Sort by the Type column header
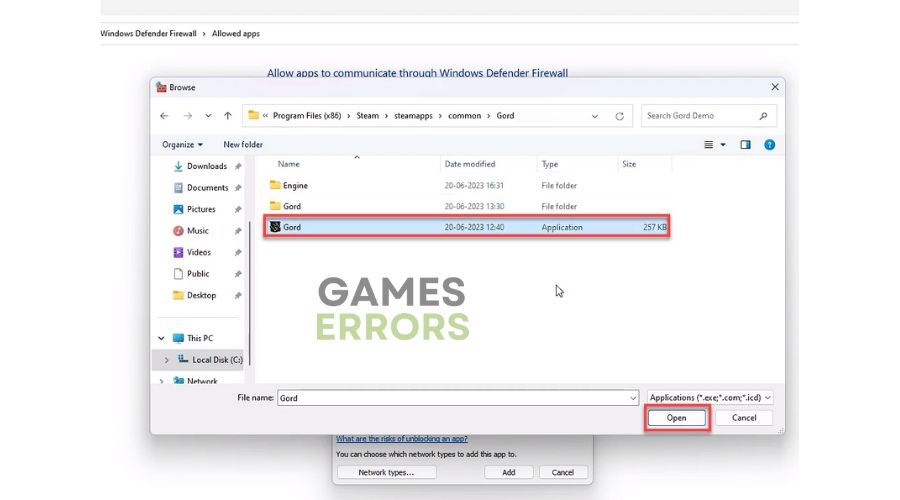Screen dimensions: 900x500 point(549,164)
